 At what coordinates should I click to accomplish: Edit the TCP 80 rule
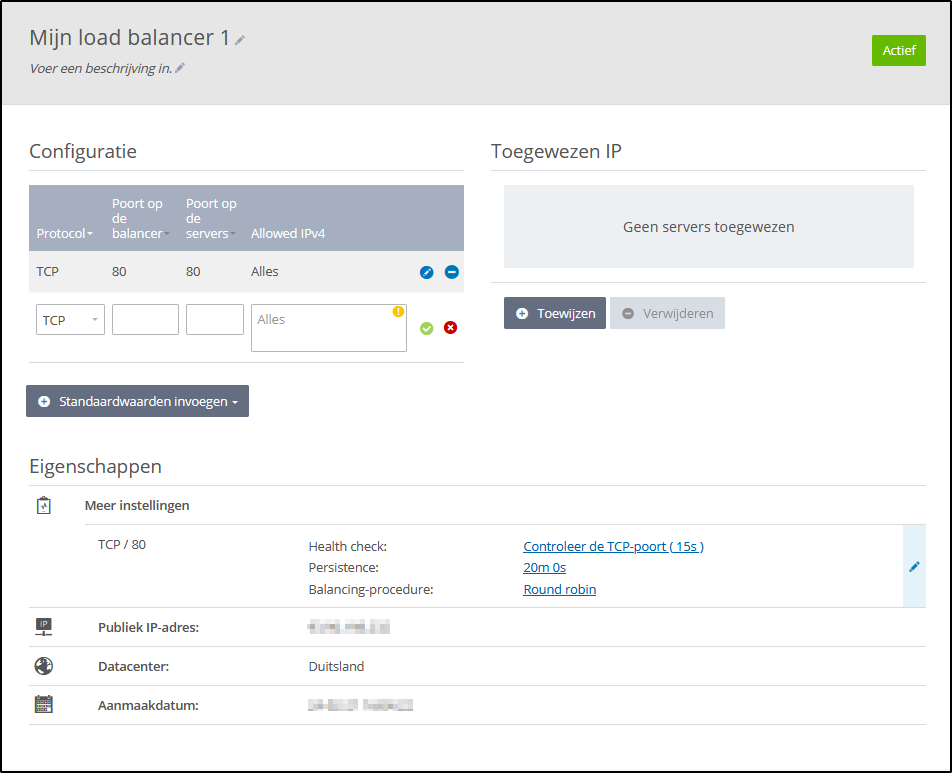coord(427,272)
